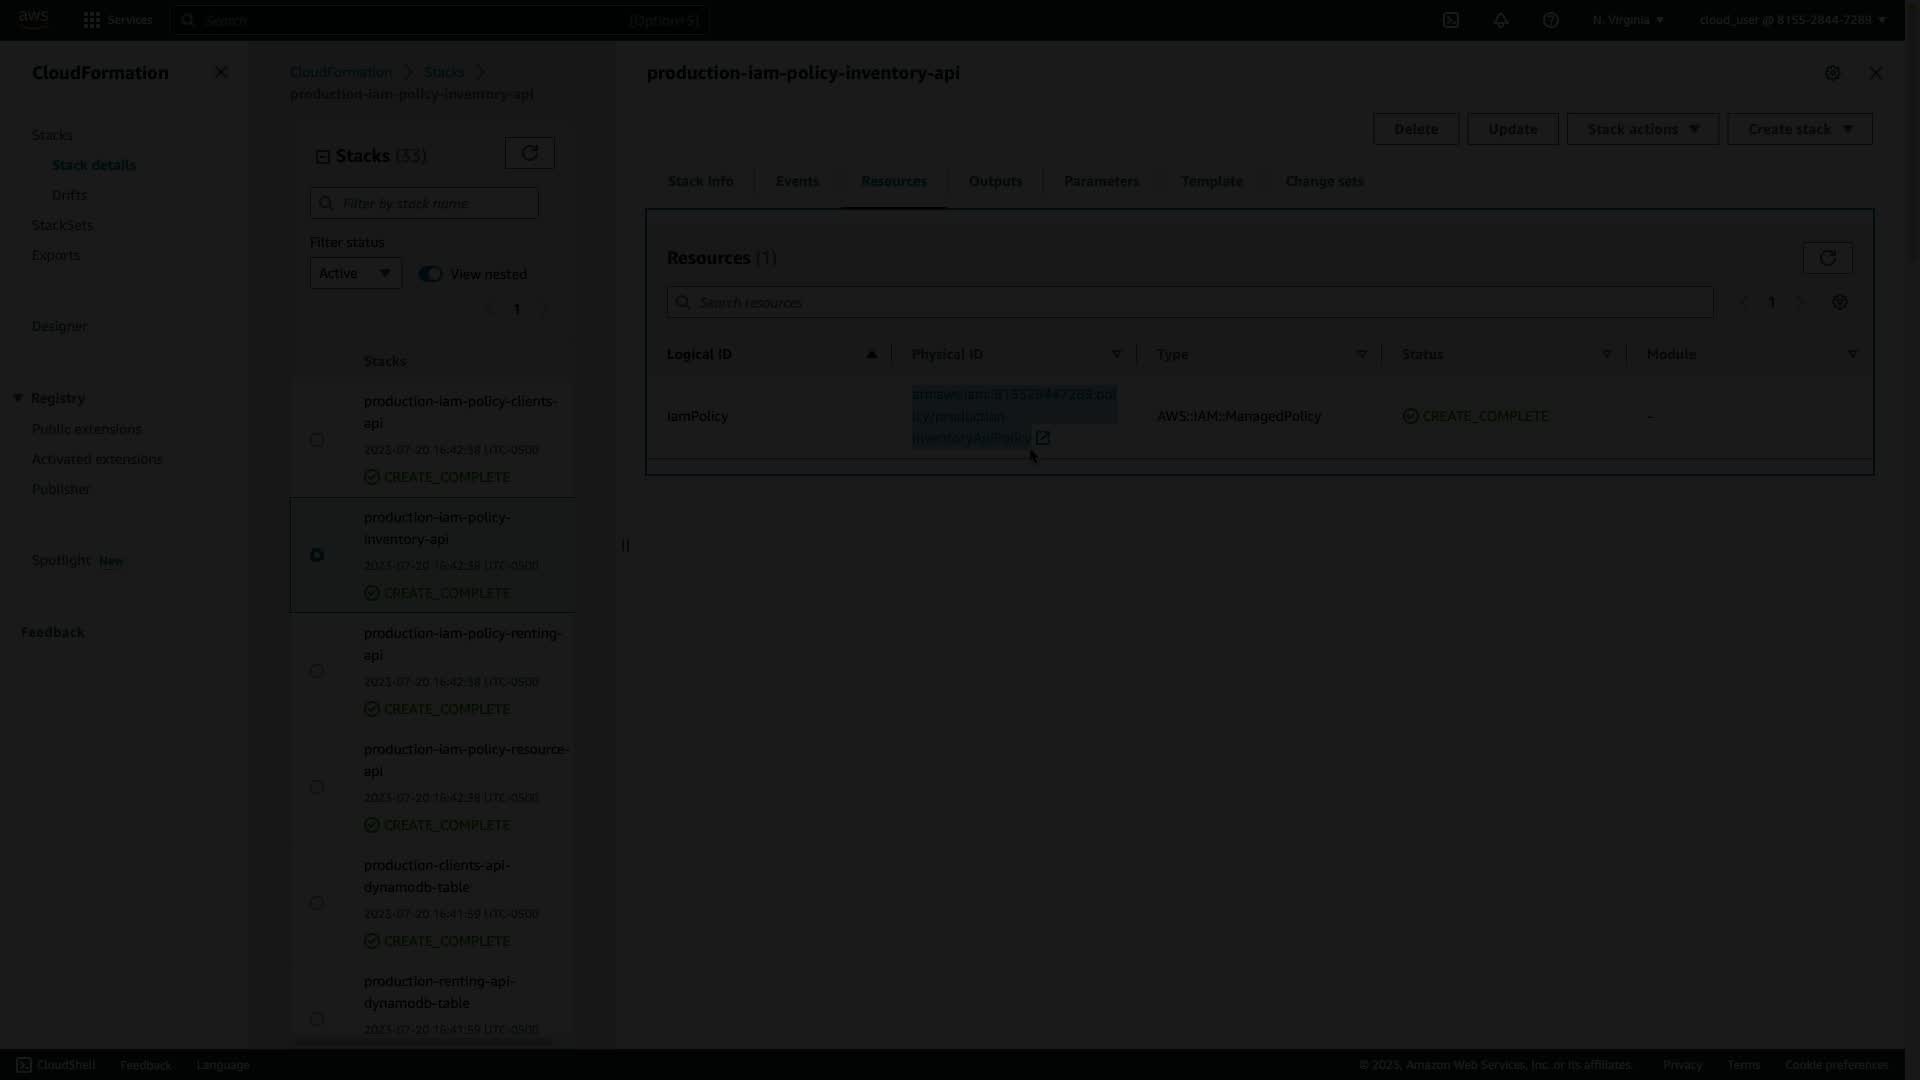
Task: Click the notifications bell icon
Action: (x=1500, y=20)
